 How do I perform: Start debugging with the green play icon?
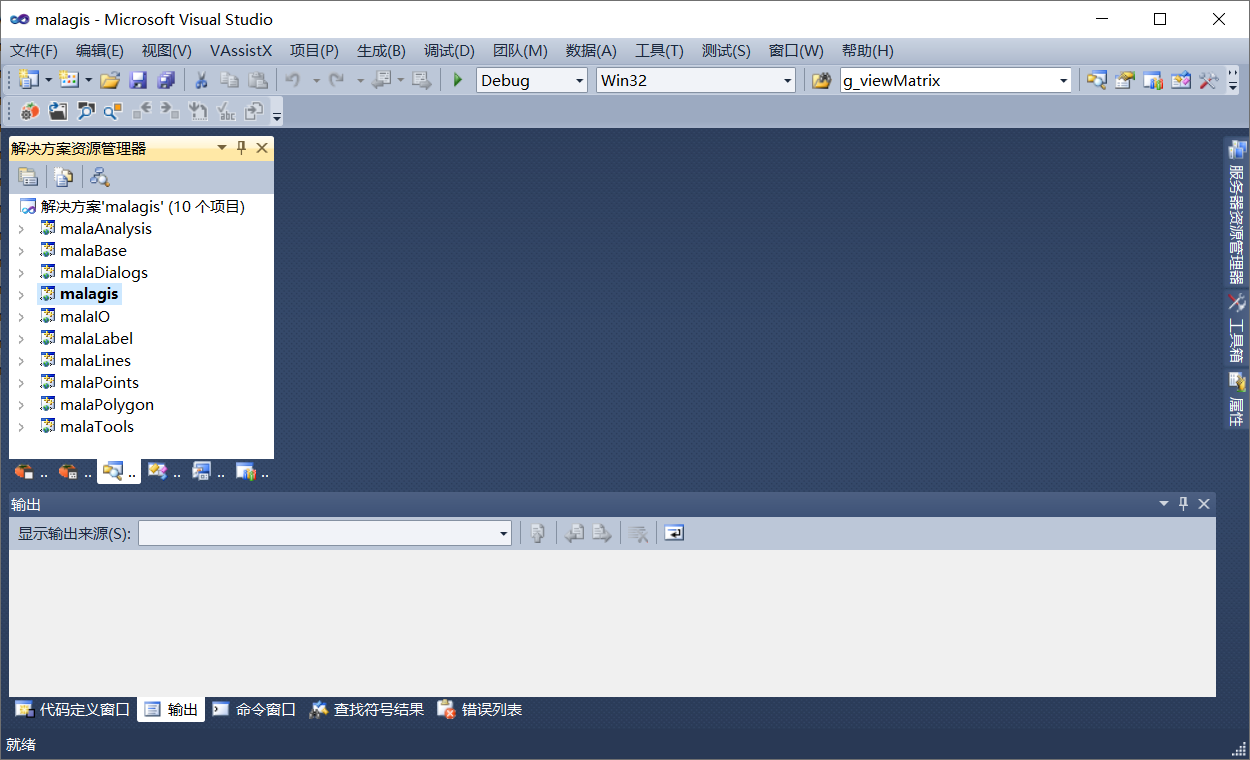point(458,80)
